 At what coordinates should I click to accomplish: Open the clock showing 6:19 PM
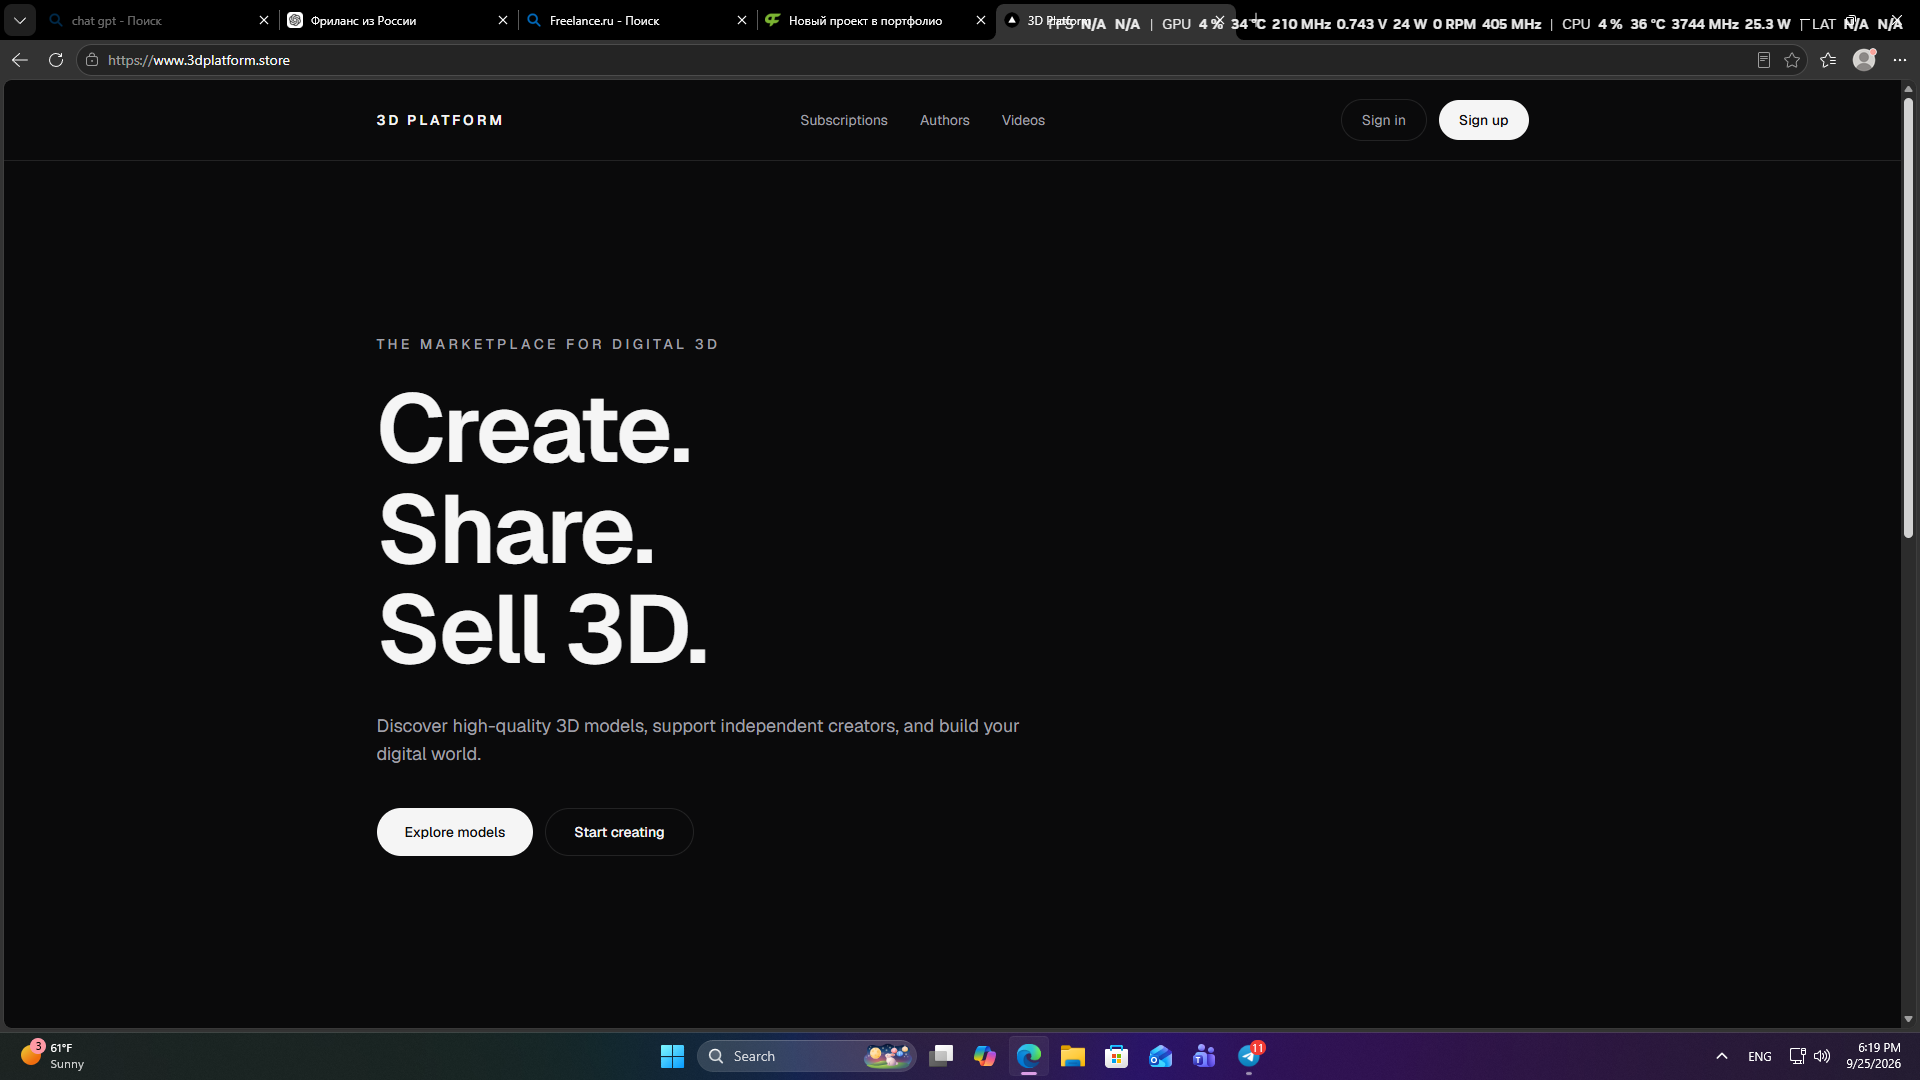[1873, 1056]
